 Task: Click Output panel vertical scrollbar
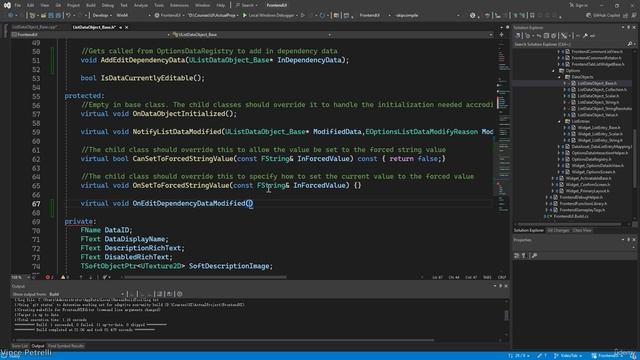pos(506,316)
